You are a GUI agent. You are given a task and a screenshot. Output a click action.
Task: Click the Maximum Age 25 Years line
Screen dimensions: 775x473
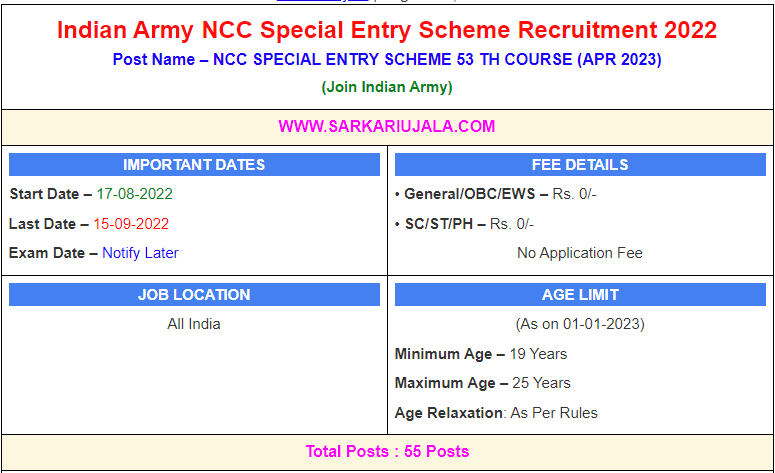click(x=483, y=383)
